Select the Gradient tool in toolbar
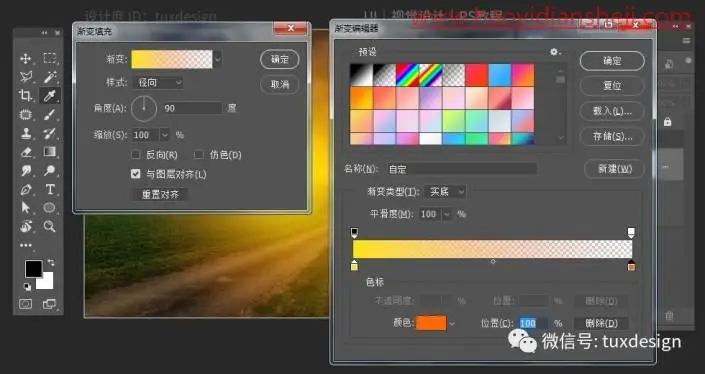The height and width of the screenshot is (374, 705). click(x=49, y=151)
